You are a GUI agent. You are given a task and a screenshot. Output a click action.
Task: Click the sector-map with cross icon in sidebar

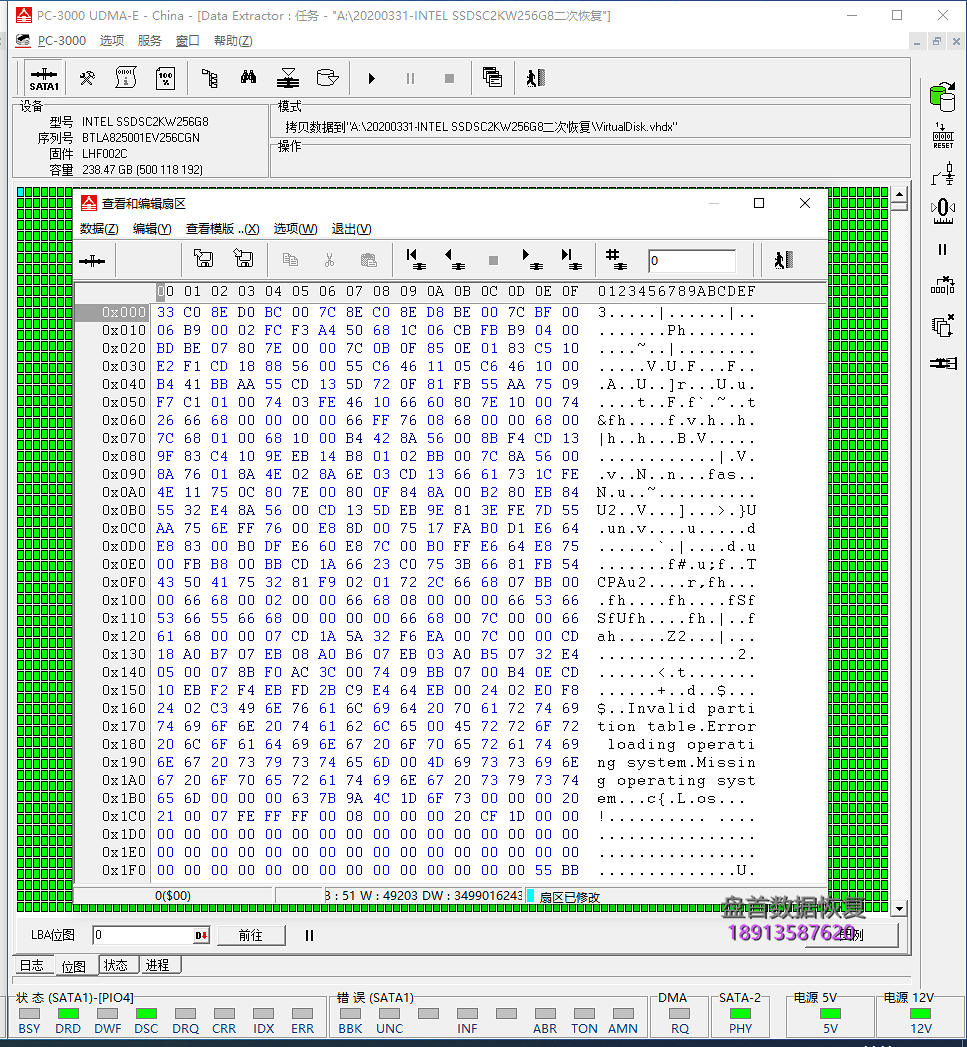point(943,286)
